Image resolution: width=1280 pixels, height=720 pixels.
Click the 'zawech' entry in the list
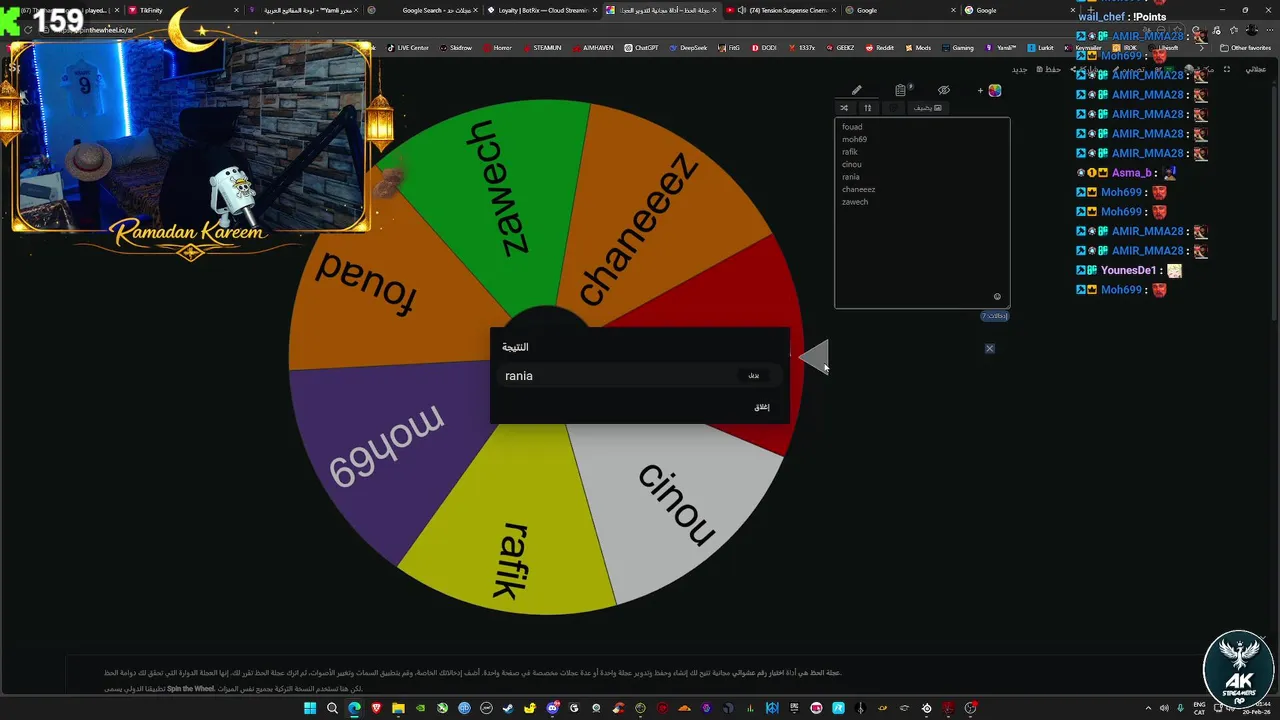pos(855,202)
